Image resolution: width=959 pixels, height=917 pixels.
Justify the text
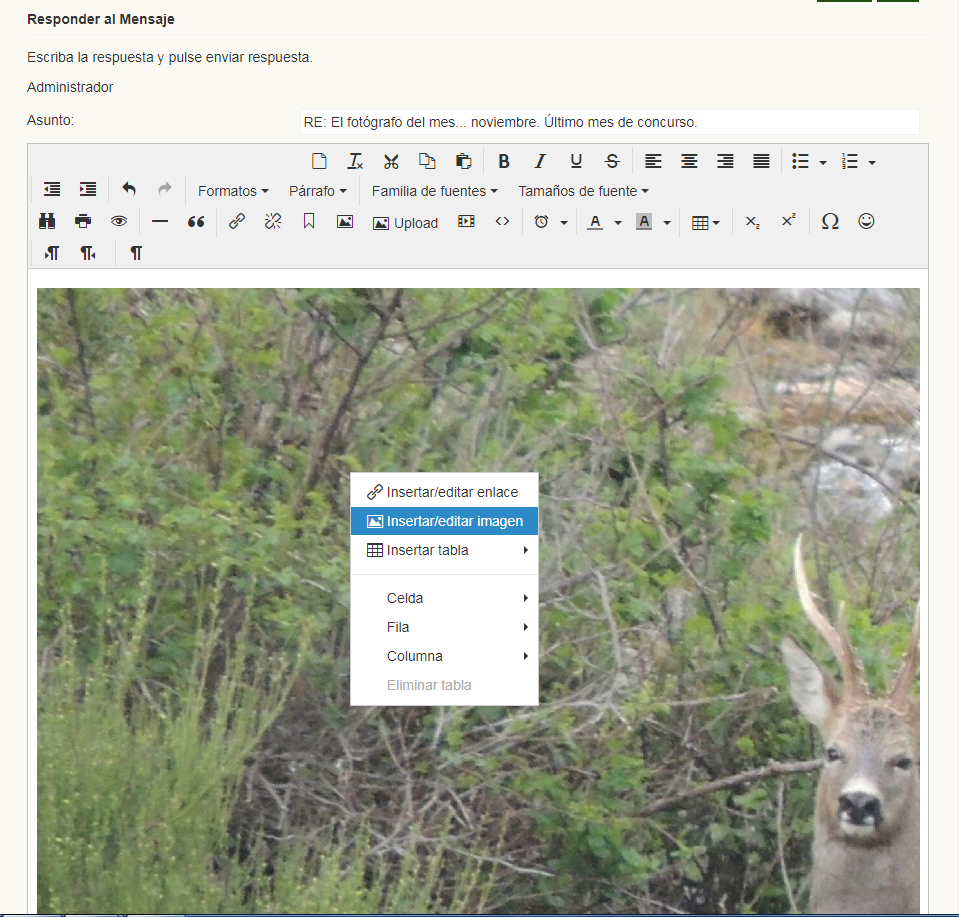coord(761,161)
